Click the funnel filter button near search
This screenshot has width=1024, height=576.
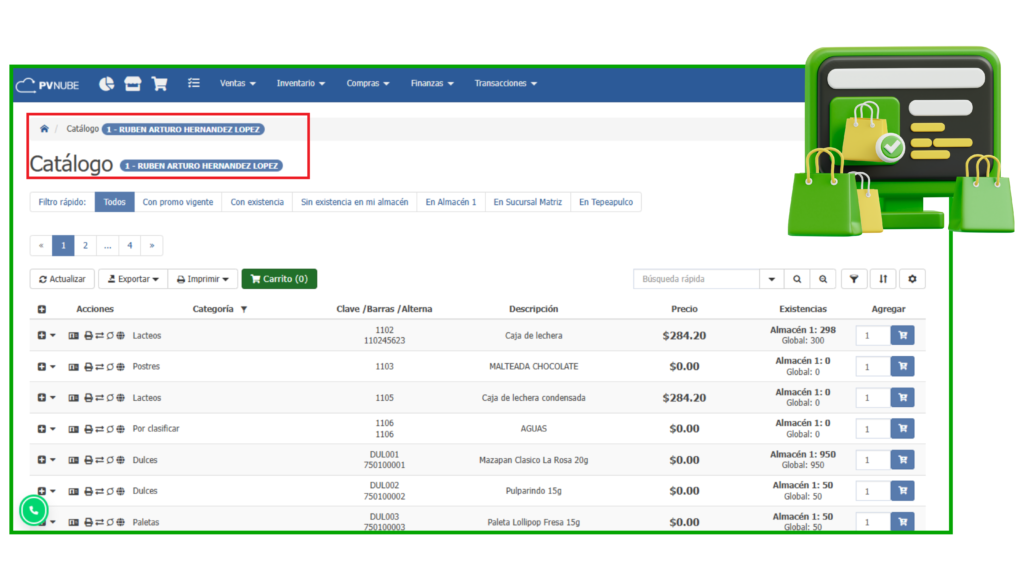tap(854, 279)
